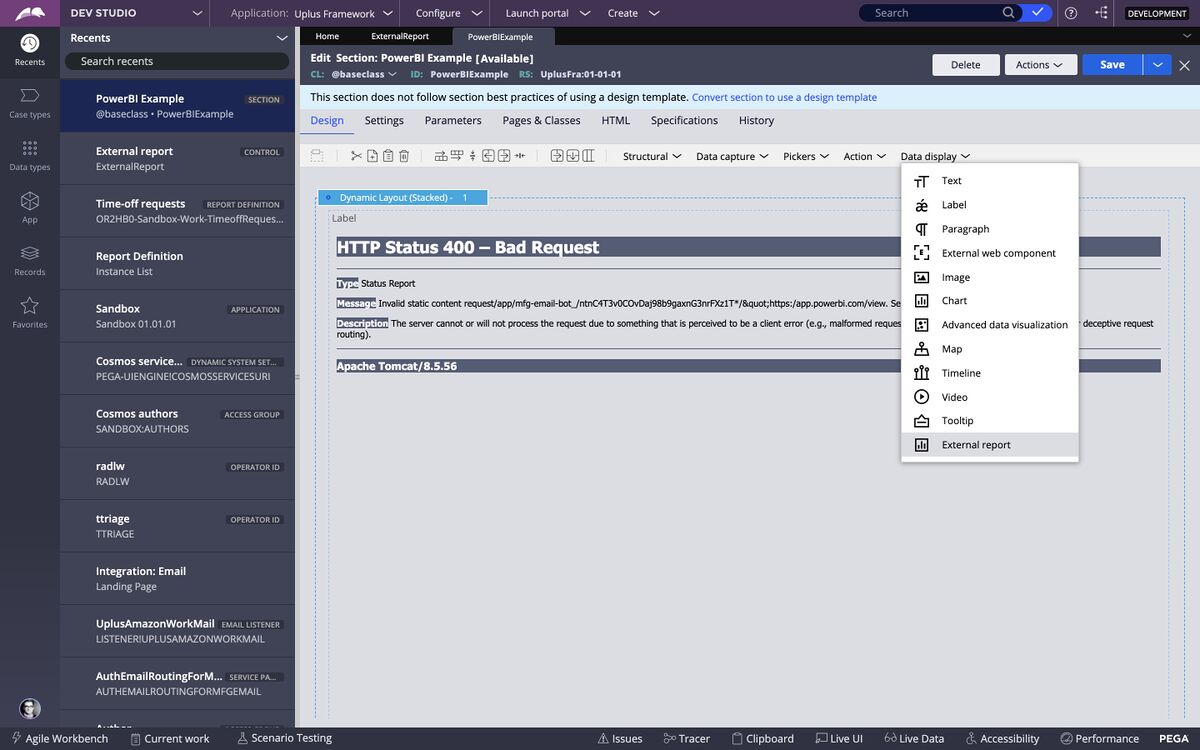Click the paste clipboard icon in toolbar
Screen dimensions: 1200x750
click(x=388, y=156)
